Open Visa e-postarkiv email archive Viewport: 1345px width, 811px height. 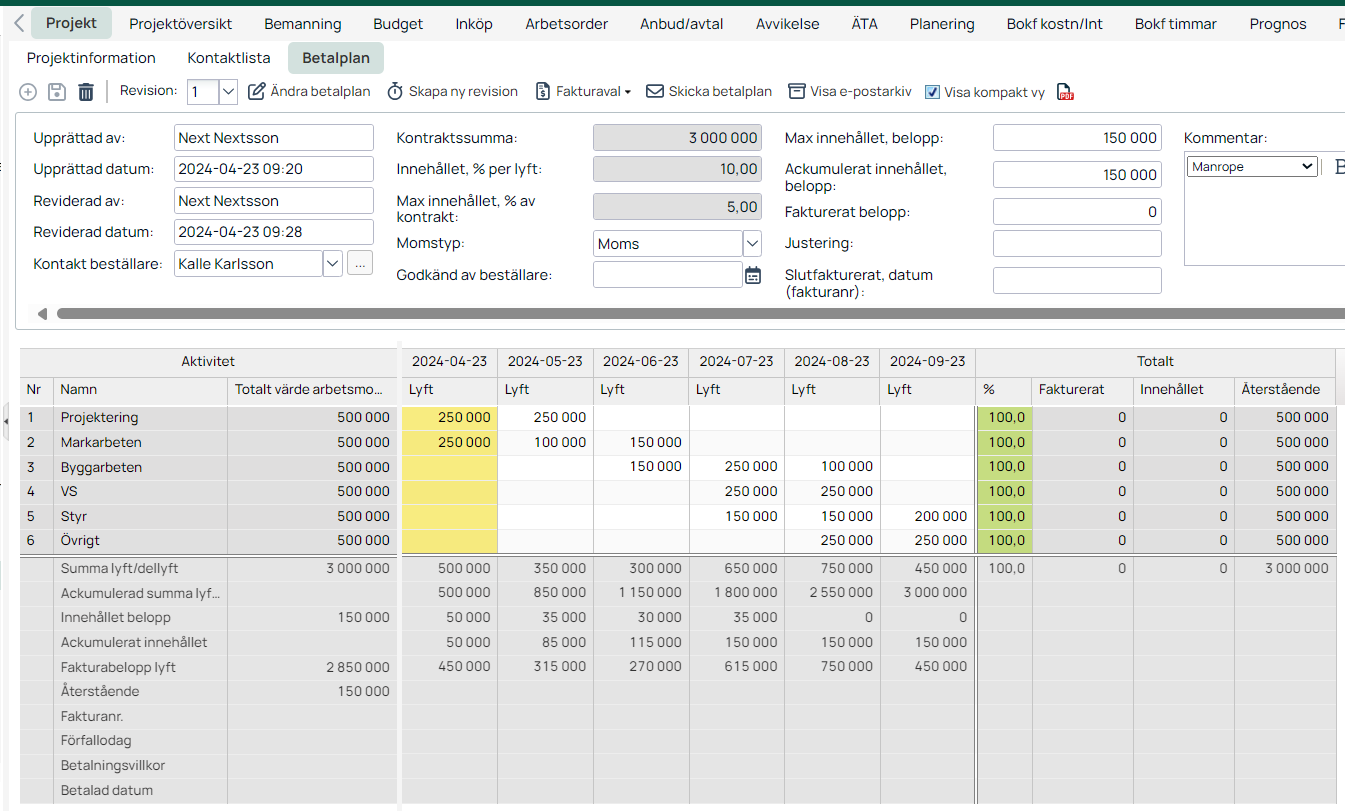[x=850, y=92]
